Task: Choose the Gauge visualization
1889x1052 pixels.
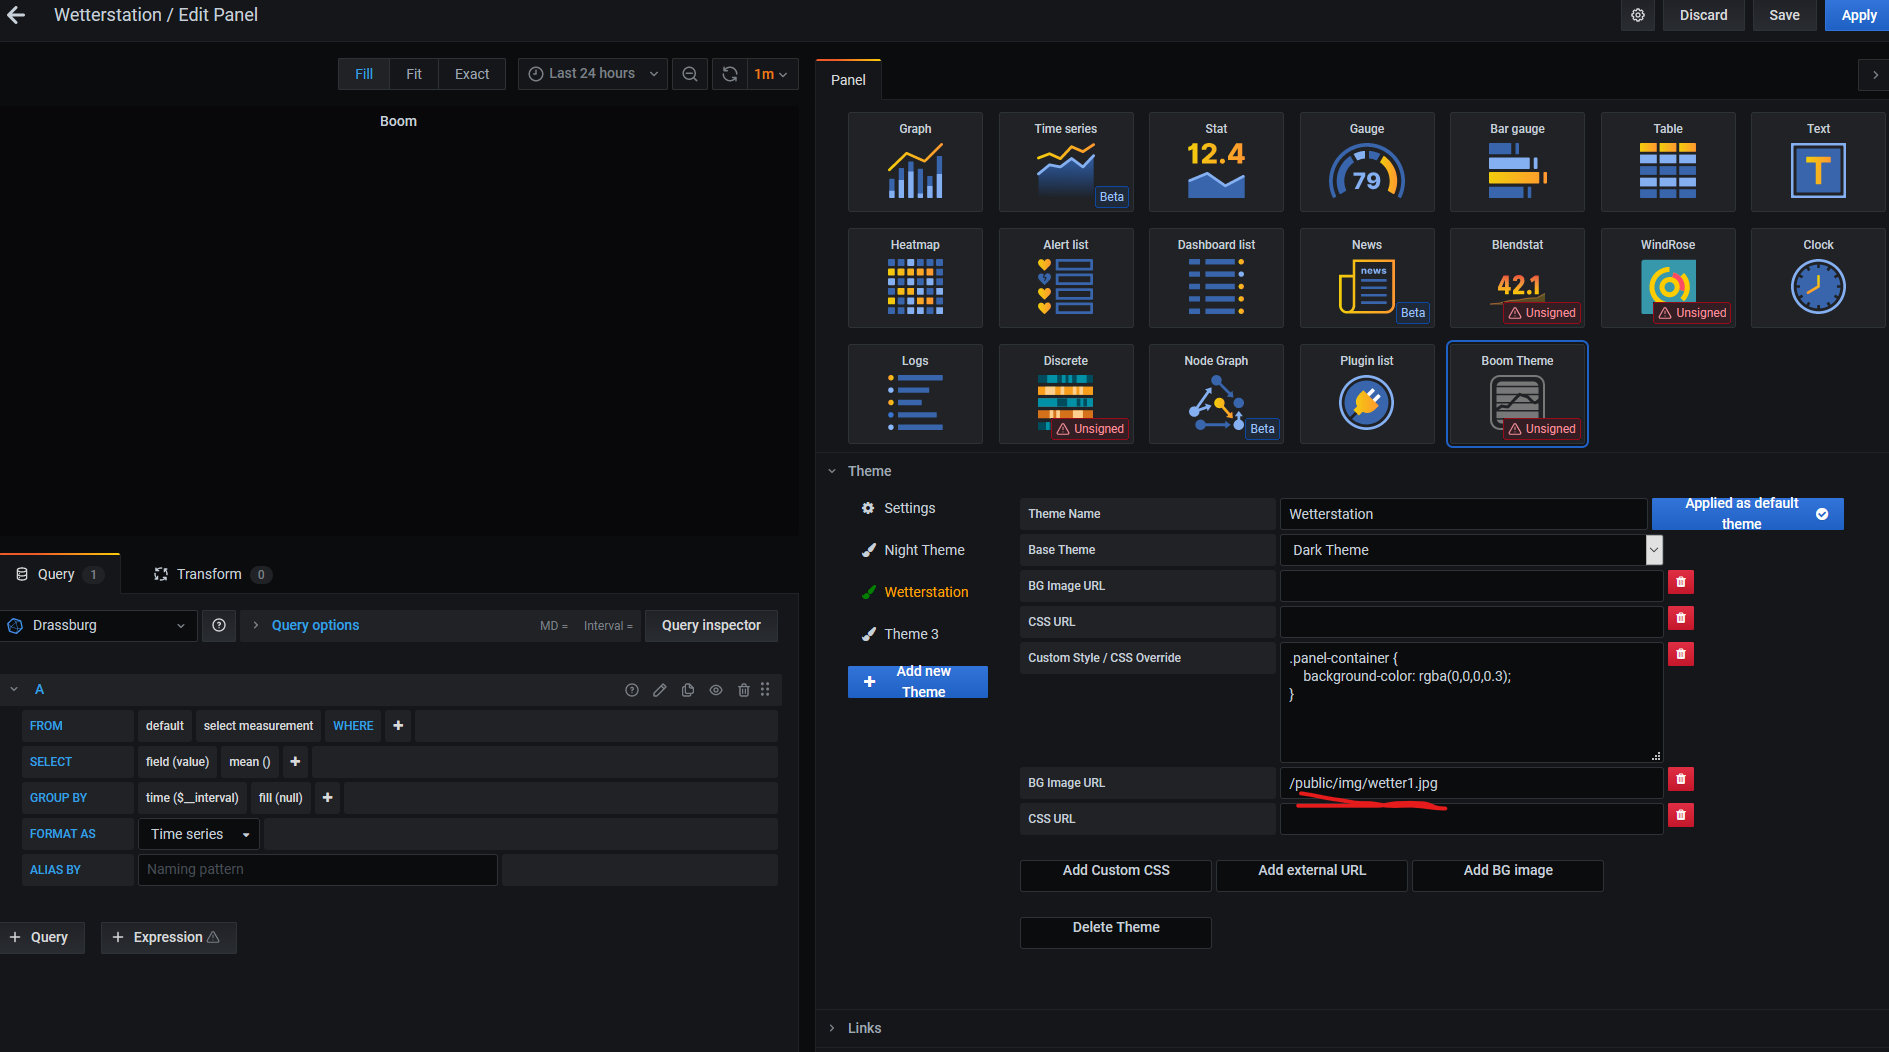Action: (1367, 162)
